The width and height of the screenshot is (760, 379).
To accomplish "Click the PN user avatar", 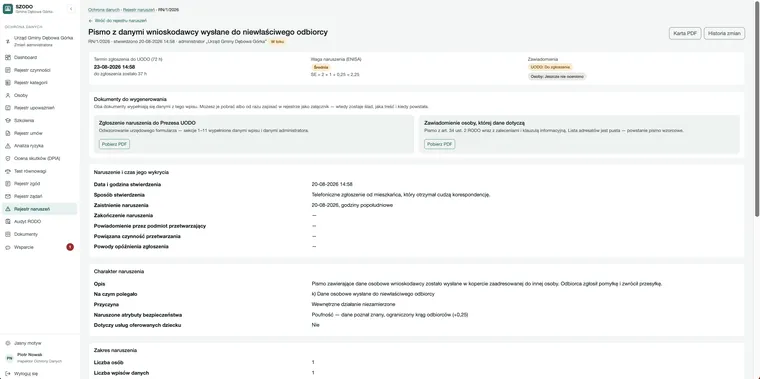I will click(9, 358).
